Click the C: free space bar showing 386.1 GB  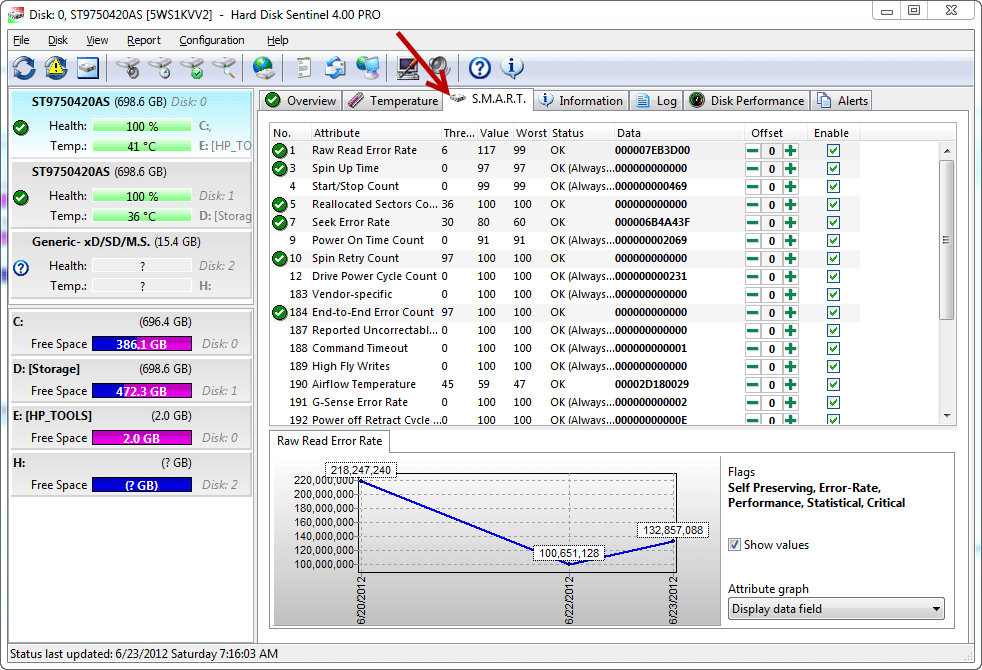[142, 344]
